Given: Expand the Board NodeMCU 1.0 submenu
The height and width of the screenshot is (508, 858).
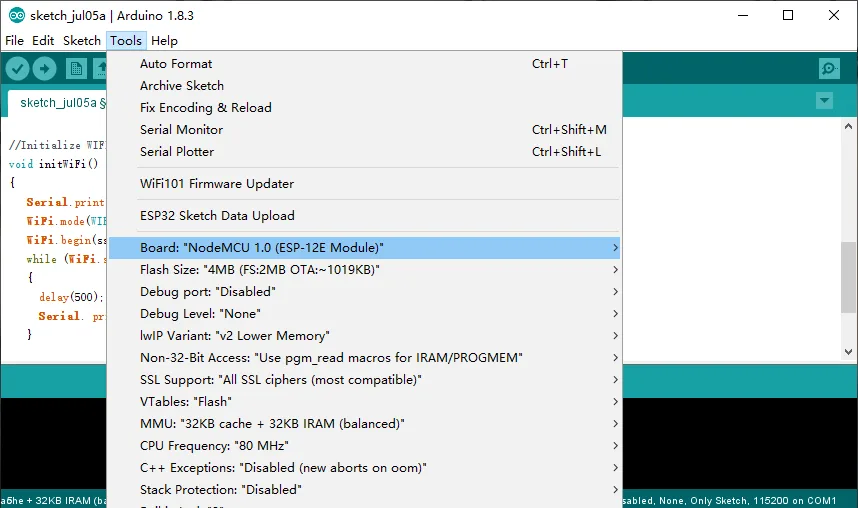Looking at the screenshot, I should (x=364, y=247).
